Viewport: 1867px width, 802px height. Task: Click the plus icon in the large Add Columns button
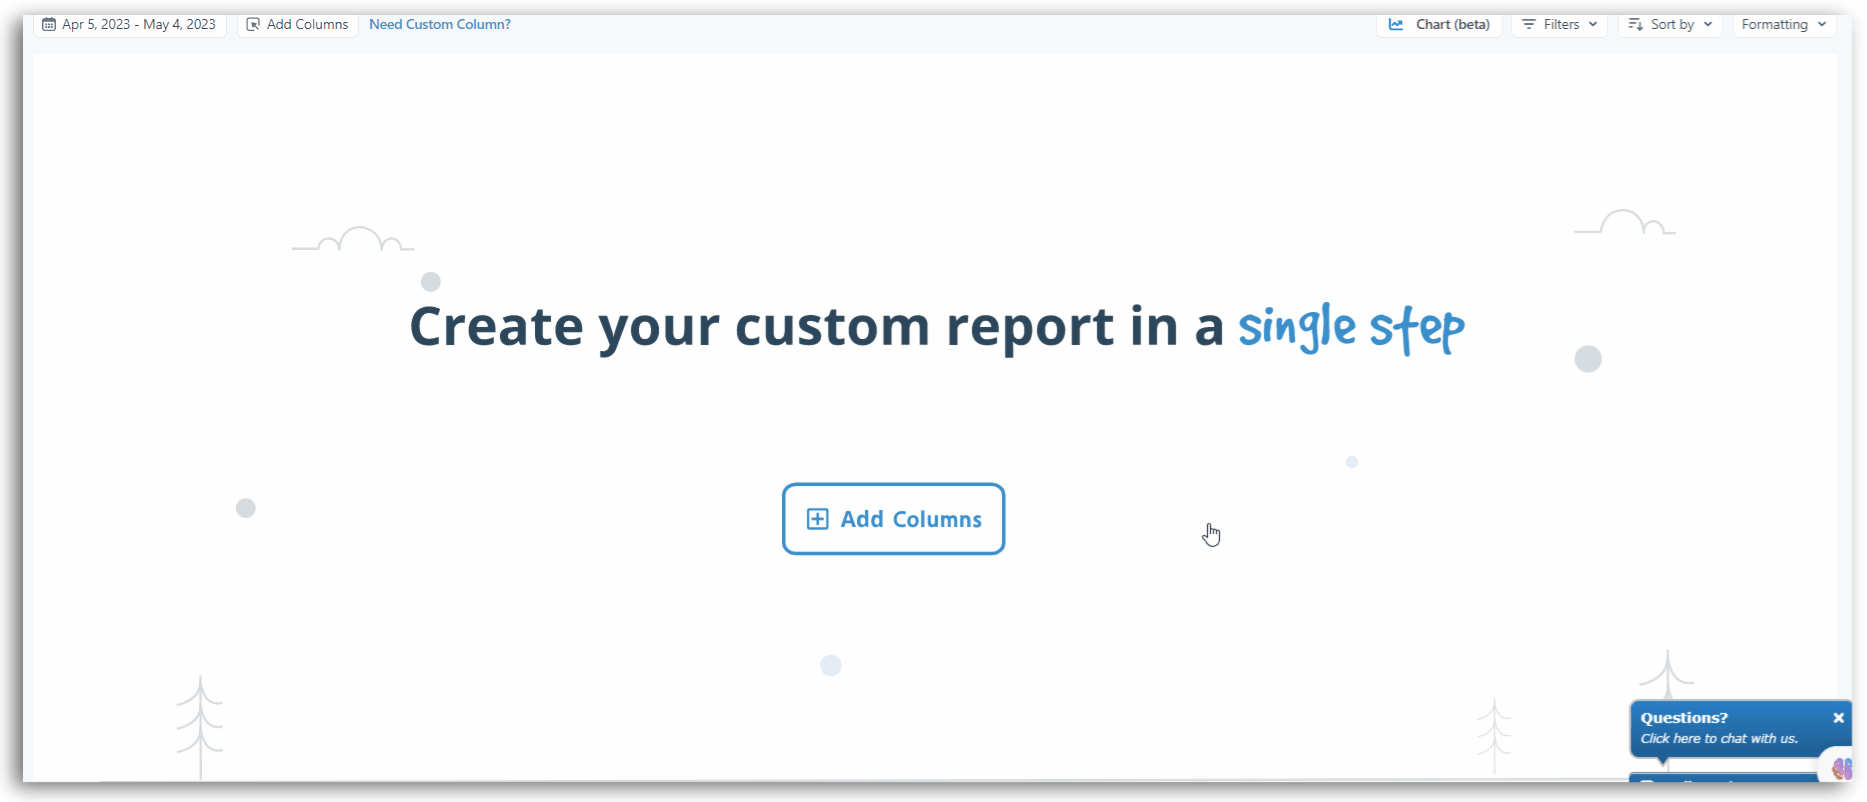click(x=817, y=519)
